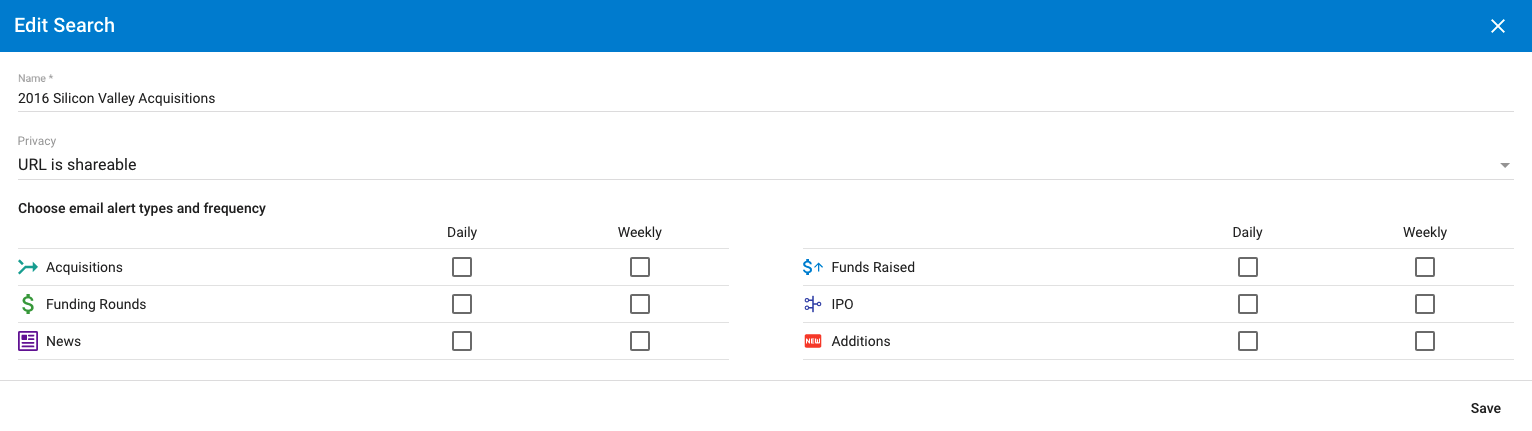Click the red NEW Additions icon
The image size is (1532, 431).
tap(813, 341)
